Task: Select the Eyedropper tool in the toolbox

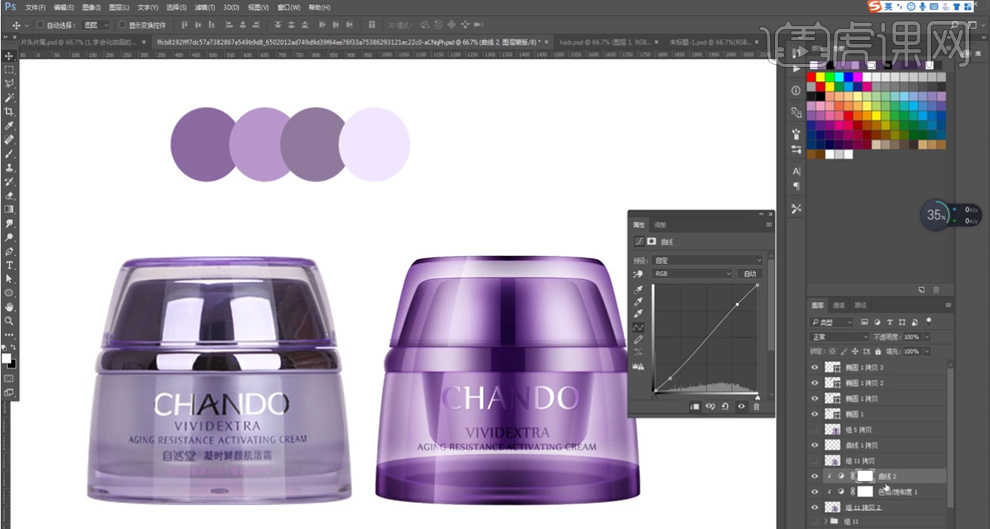Action: pos(9,126)
